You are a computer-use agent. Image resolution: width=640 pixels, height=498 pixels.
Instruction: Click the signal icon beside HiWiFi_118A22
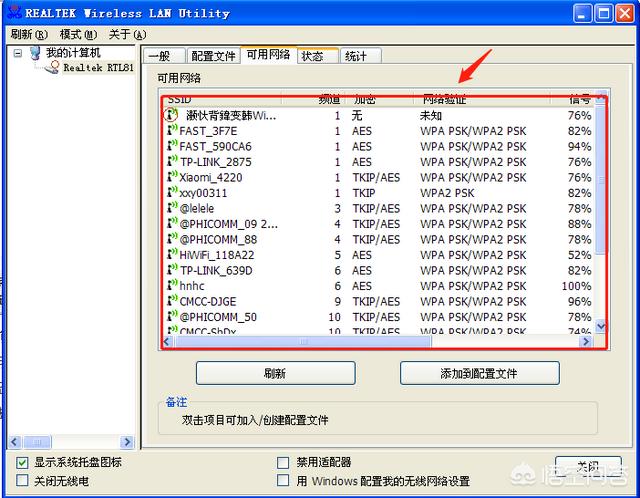tap(172, 254)
